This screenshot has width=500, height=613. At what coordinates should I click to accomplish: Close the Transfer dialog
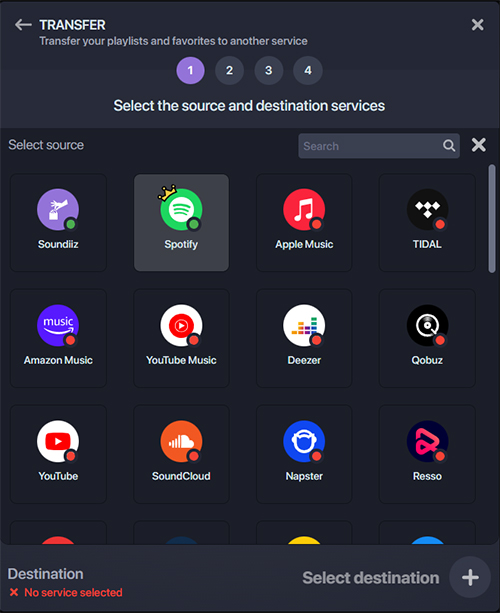coord(477,25)
